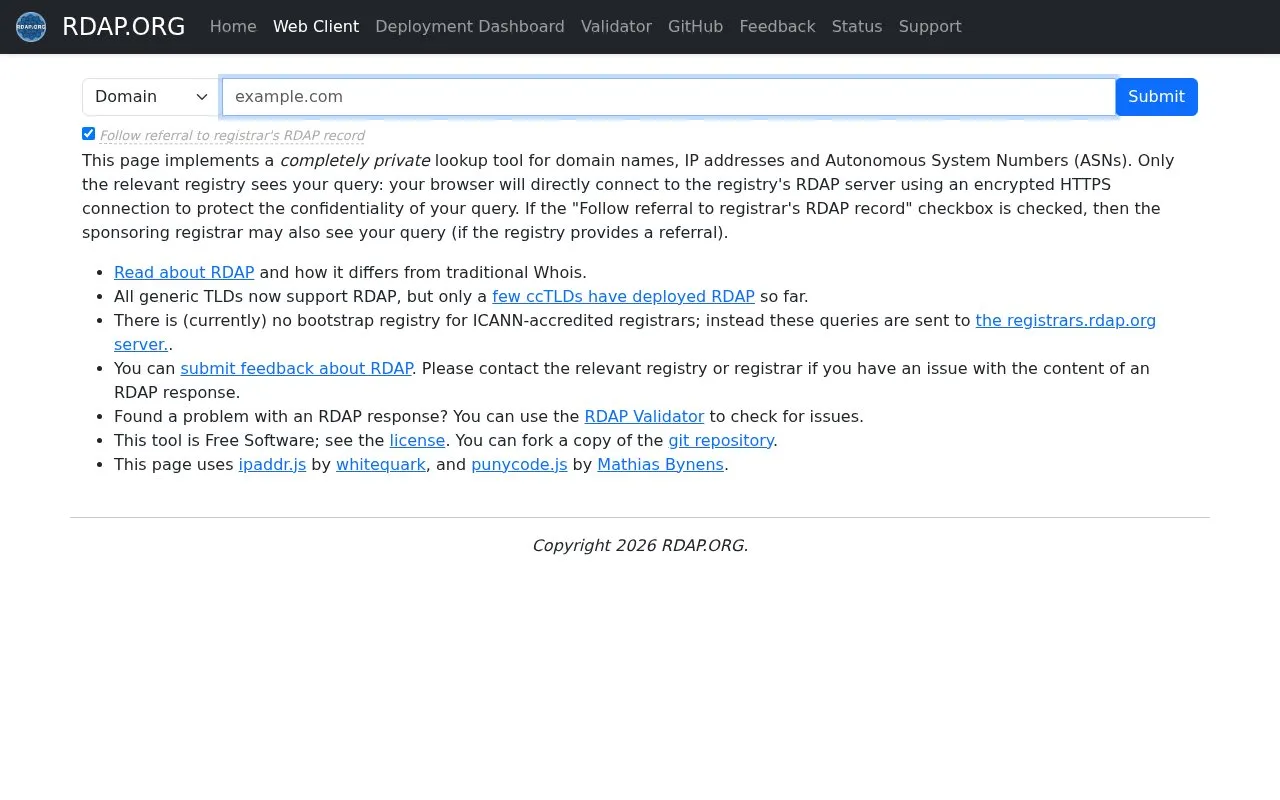Select the Web Client nav item

coord(316,27)
